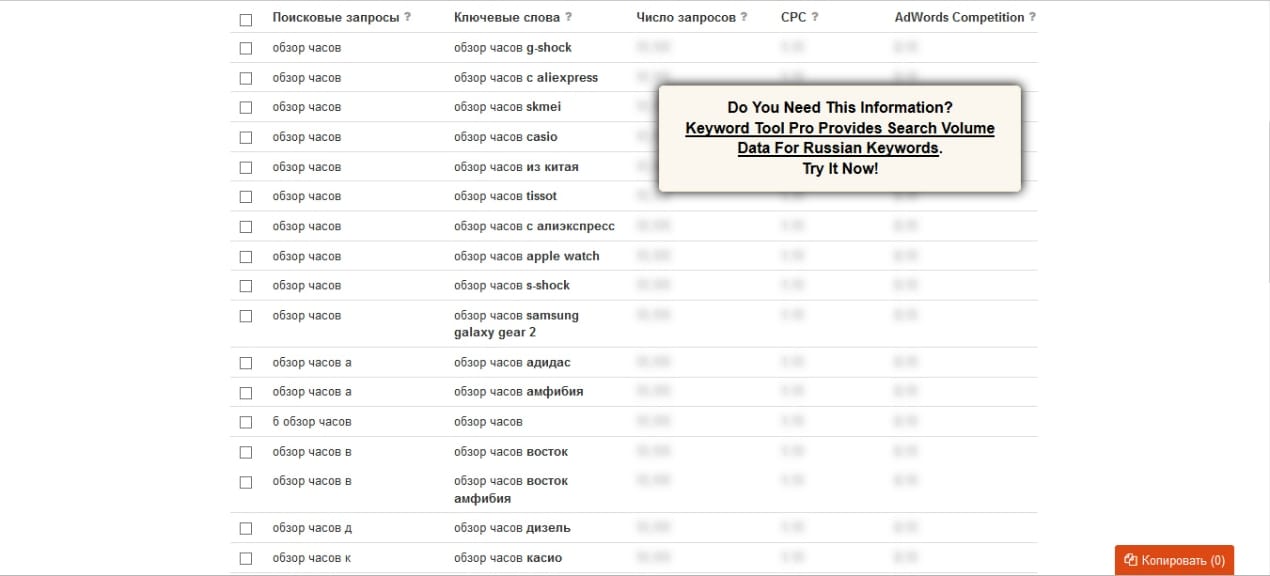Click the Поисковые запросы column header

[x=336, y=18]
